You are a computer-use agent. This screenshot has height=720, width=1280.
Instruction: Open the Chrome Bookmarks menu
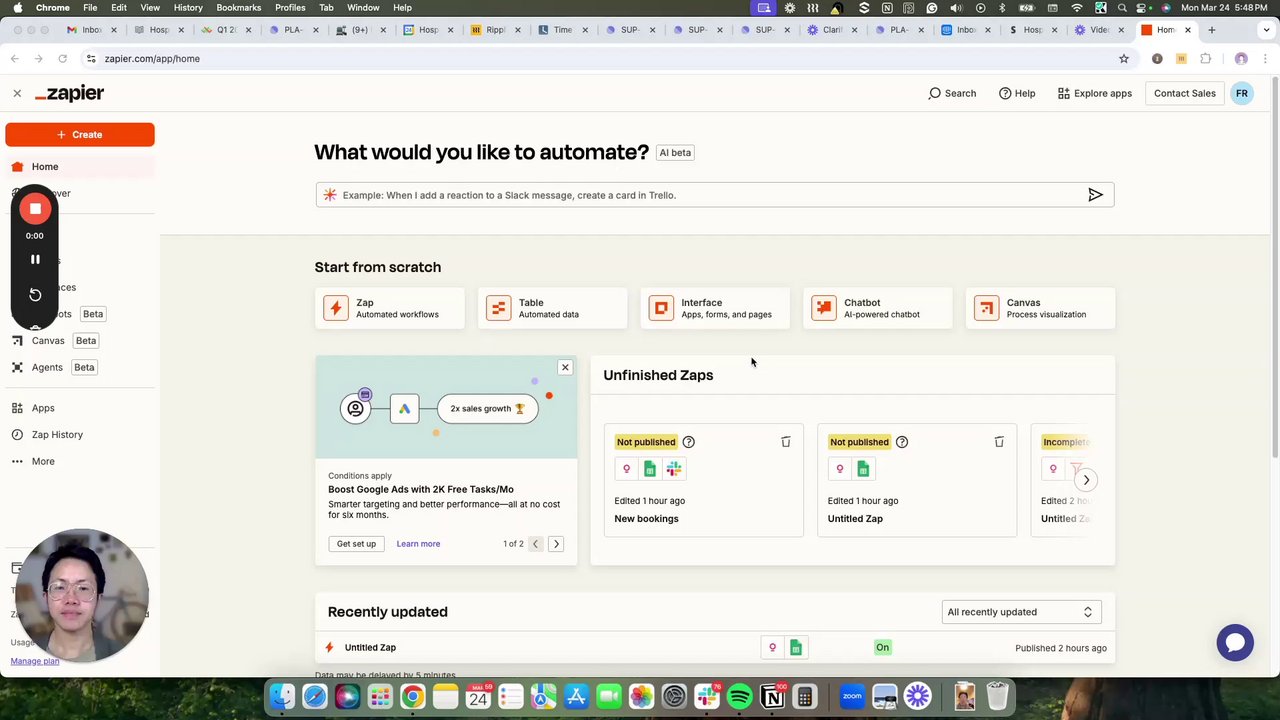238,7
